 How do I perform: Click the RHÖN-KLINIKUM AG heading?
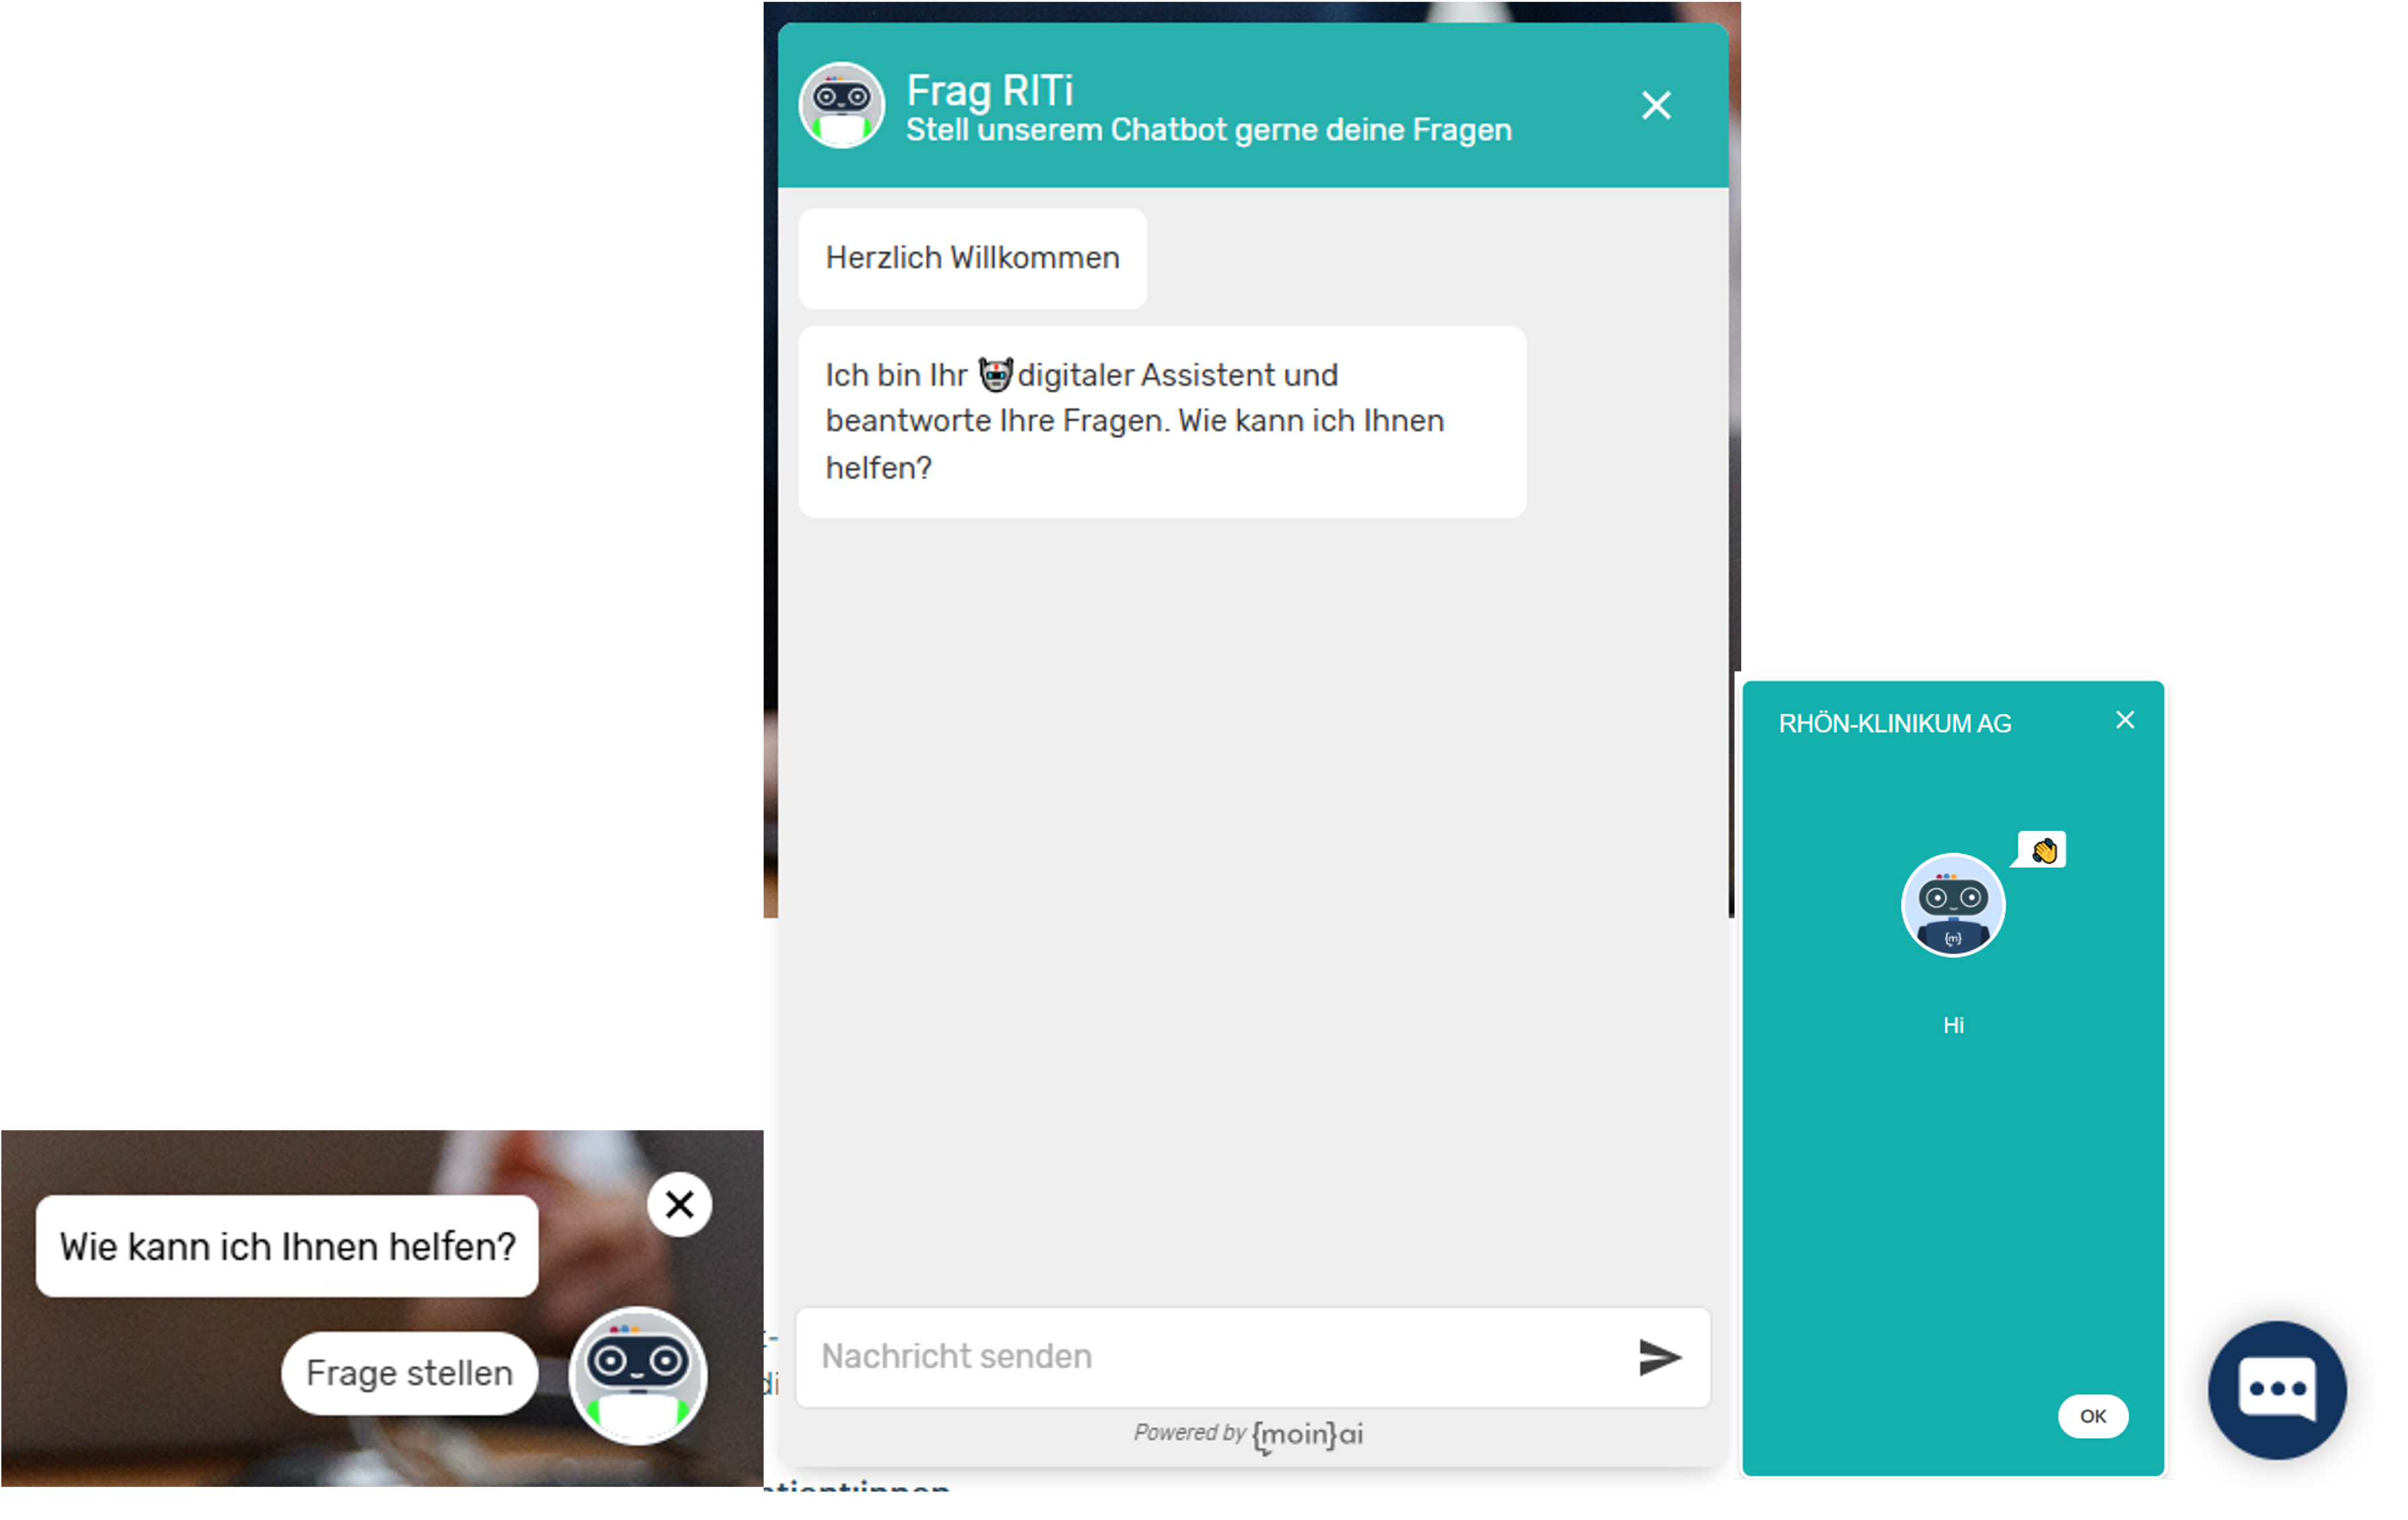1895,724
